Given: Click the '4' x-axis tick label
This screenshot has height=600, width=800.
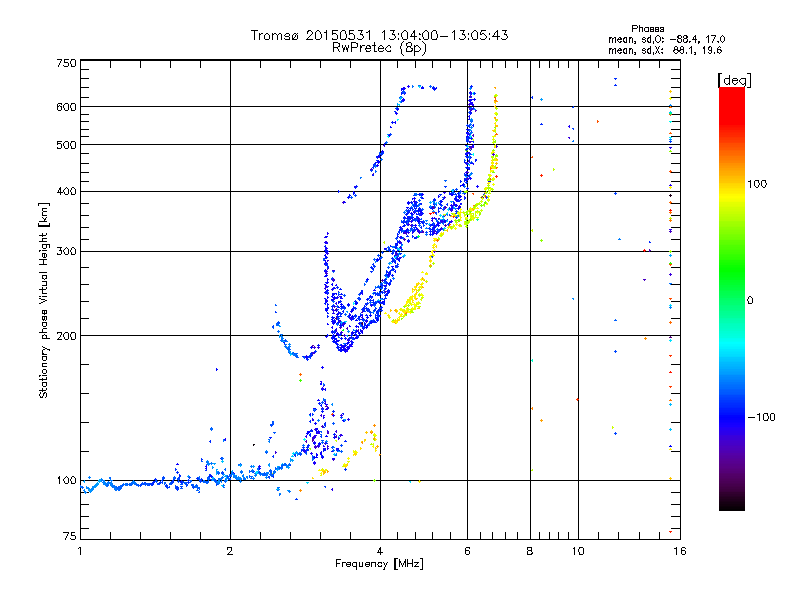Looking at the screenshot, I should click(380, 551).
